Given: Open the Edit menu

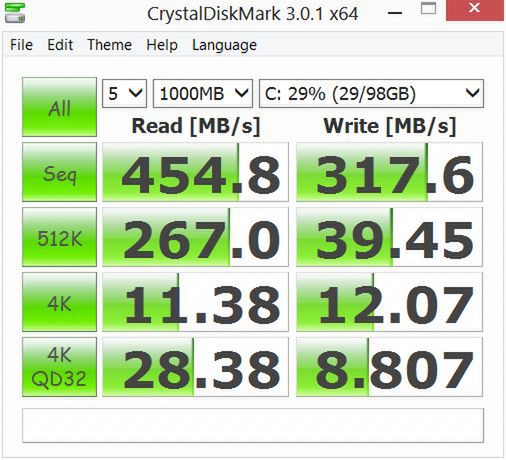Looking at the screenshot, I should (60, 45).
